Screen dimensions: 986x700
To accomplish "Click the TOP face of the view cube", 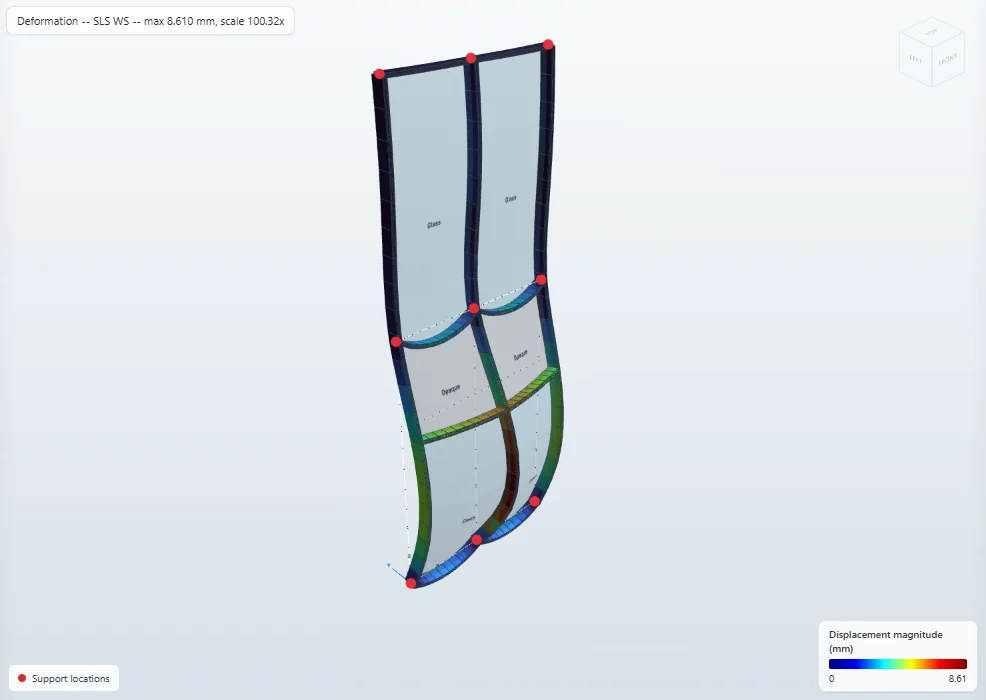I will (x=931, y=31).
